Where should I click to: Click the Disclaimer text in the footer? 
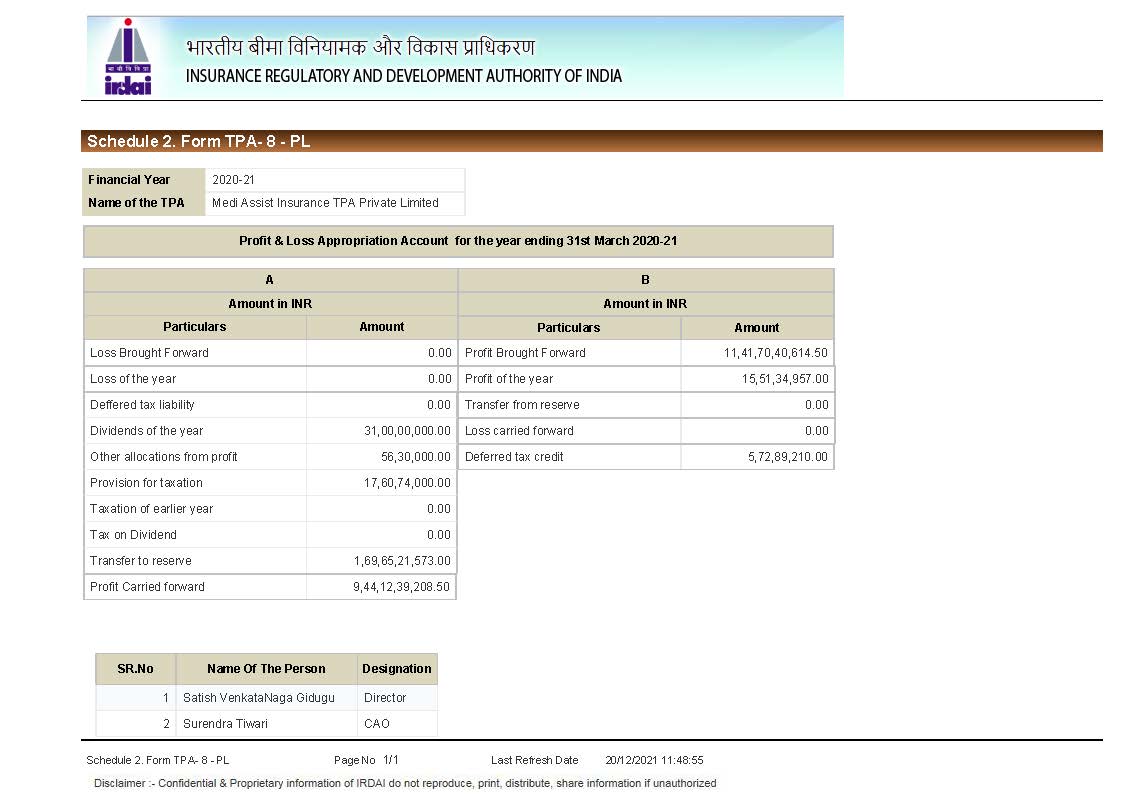(405, 783)
